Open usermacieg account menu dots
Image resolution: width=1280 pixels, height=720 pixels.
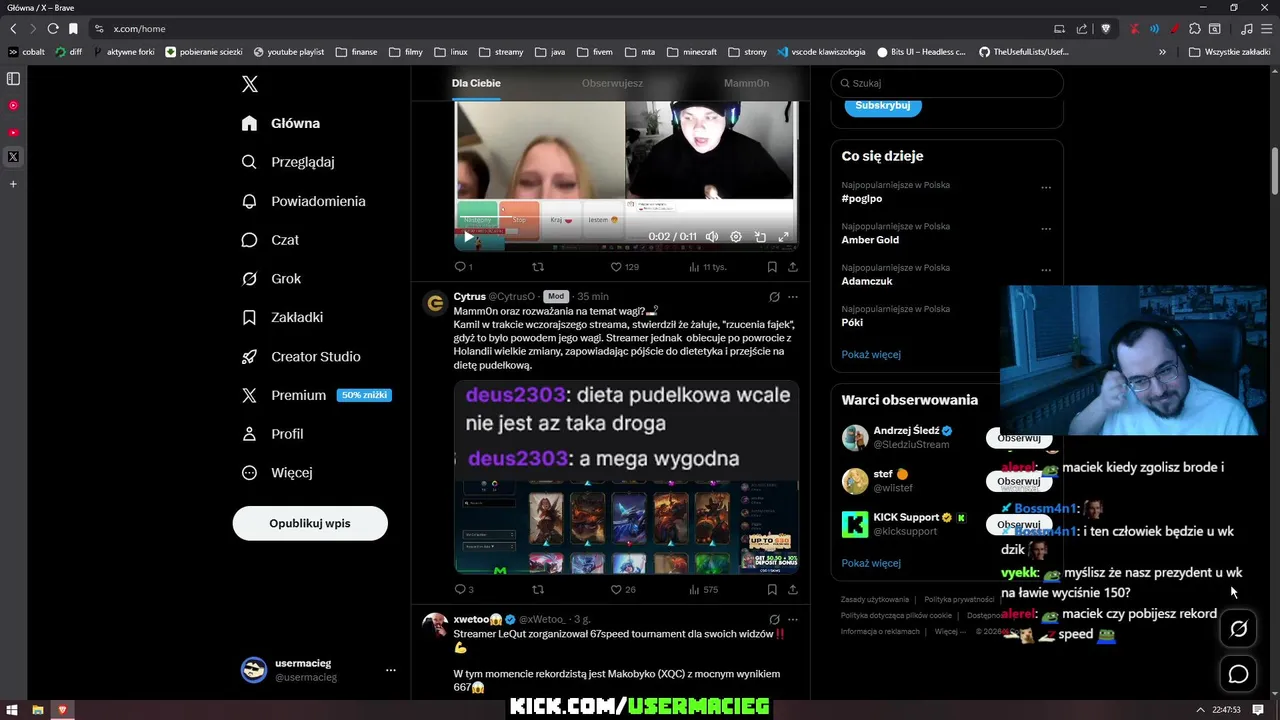tap(391, 670)
